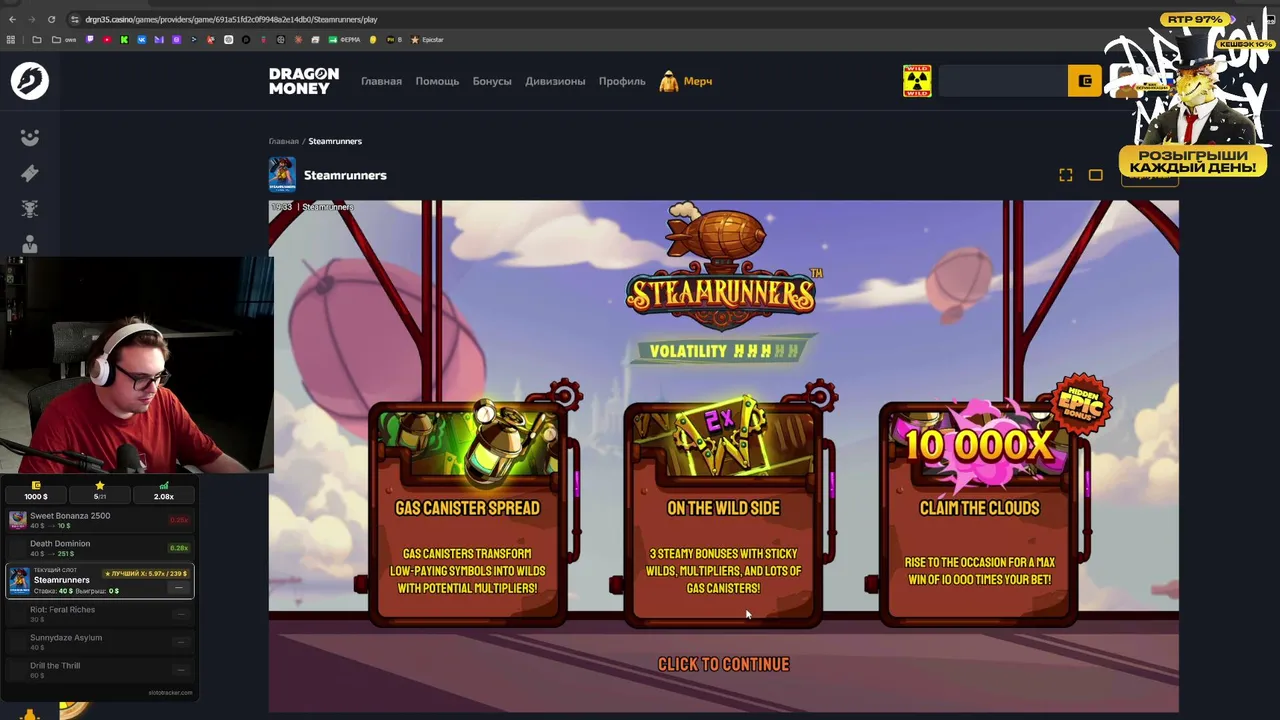
Task: Click the 8.28x badge on Death Dominion
Action: point(179,548)
